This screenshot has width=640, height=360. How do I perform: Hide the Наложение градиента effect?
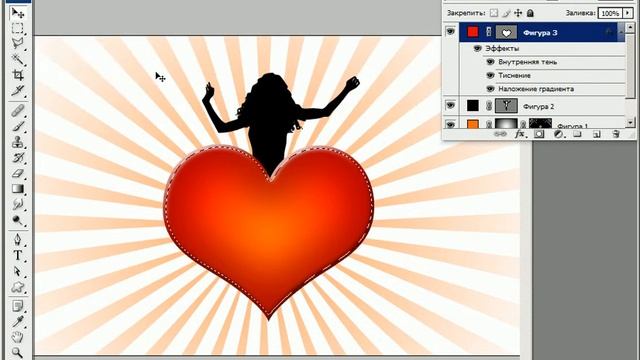(x=490, y=89)
